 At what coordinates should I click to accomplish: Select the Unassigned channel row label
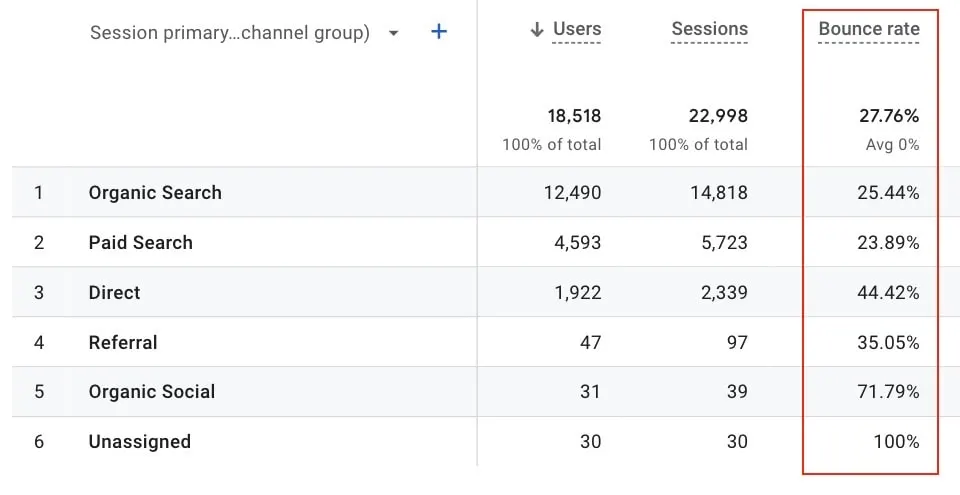click(140, 442)
